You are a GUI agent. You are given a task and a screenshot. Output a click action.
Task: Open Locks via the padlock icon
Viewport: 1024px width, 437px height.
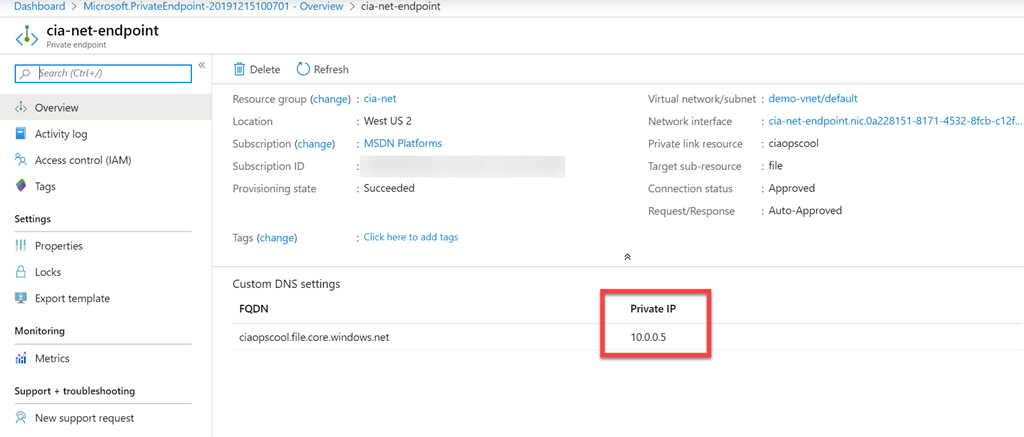coord(22,272)
